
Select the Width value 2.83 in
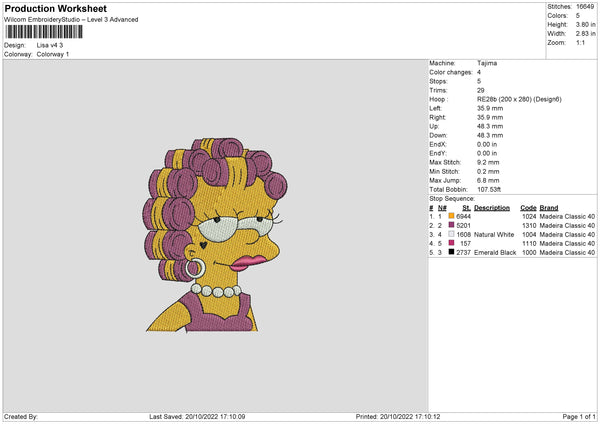tap(585, 34)
